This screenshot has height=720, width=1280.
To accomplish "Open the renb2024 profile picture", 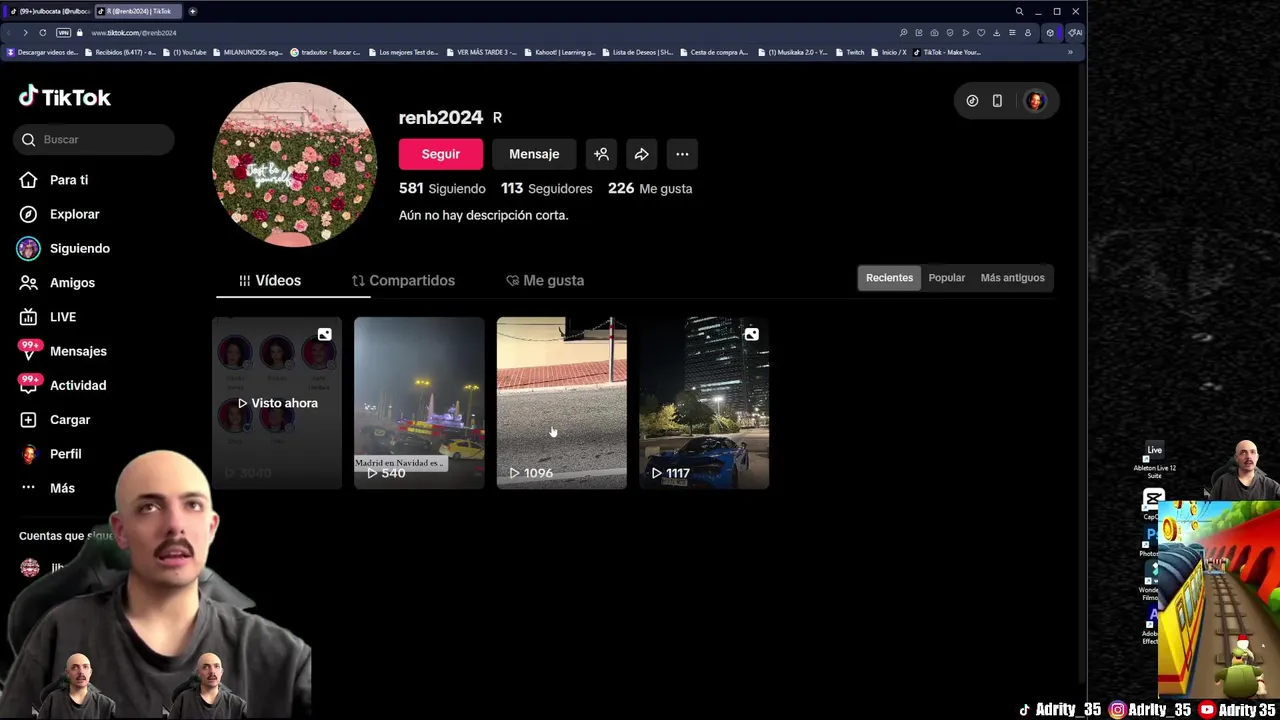I will (294, 164).
